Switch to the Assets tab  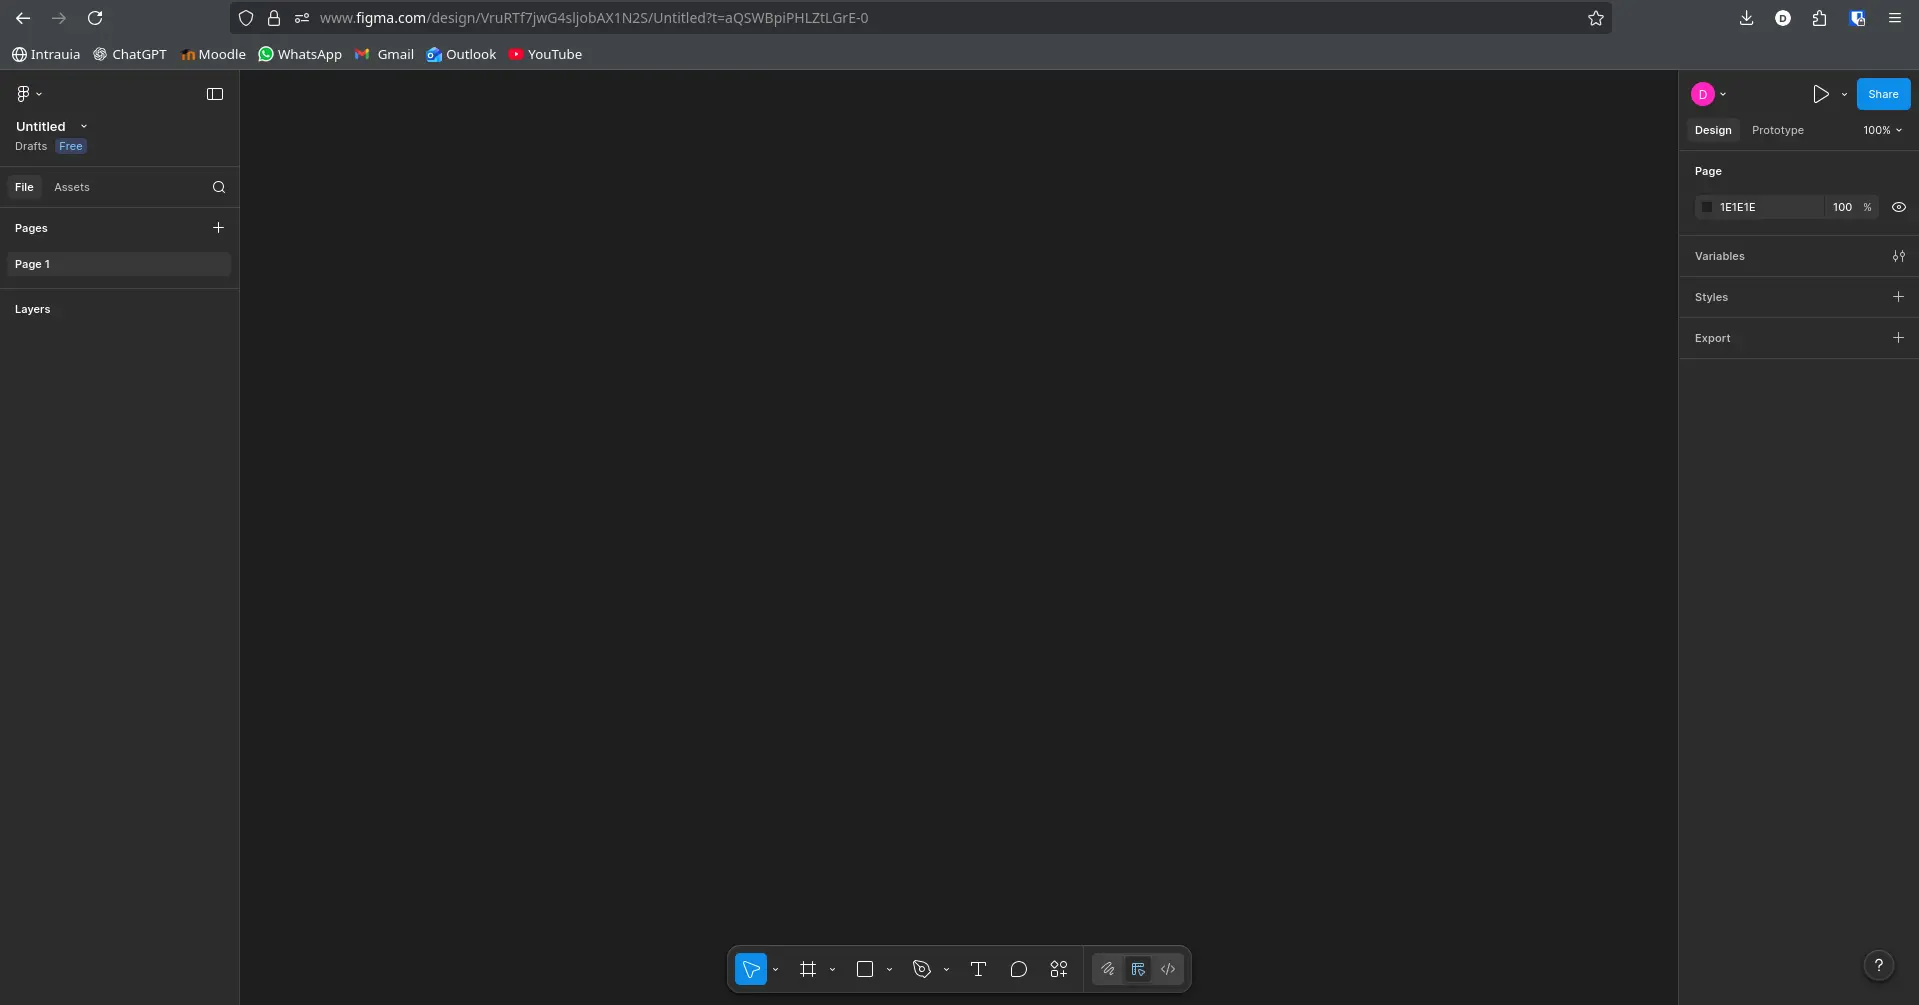click(72, 187)
